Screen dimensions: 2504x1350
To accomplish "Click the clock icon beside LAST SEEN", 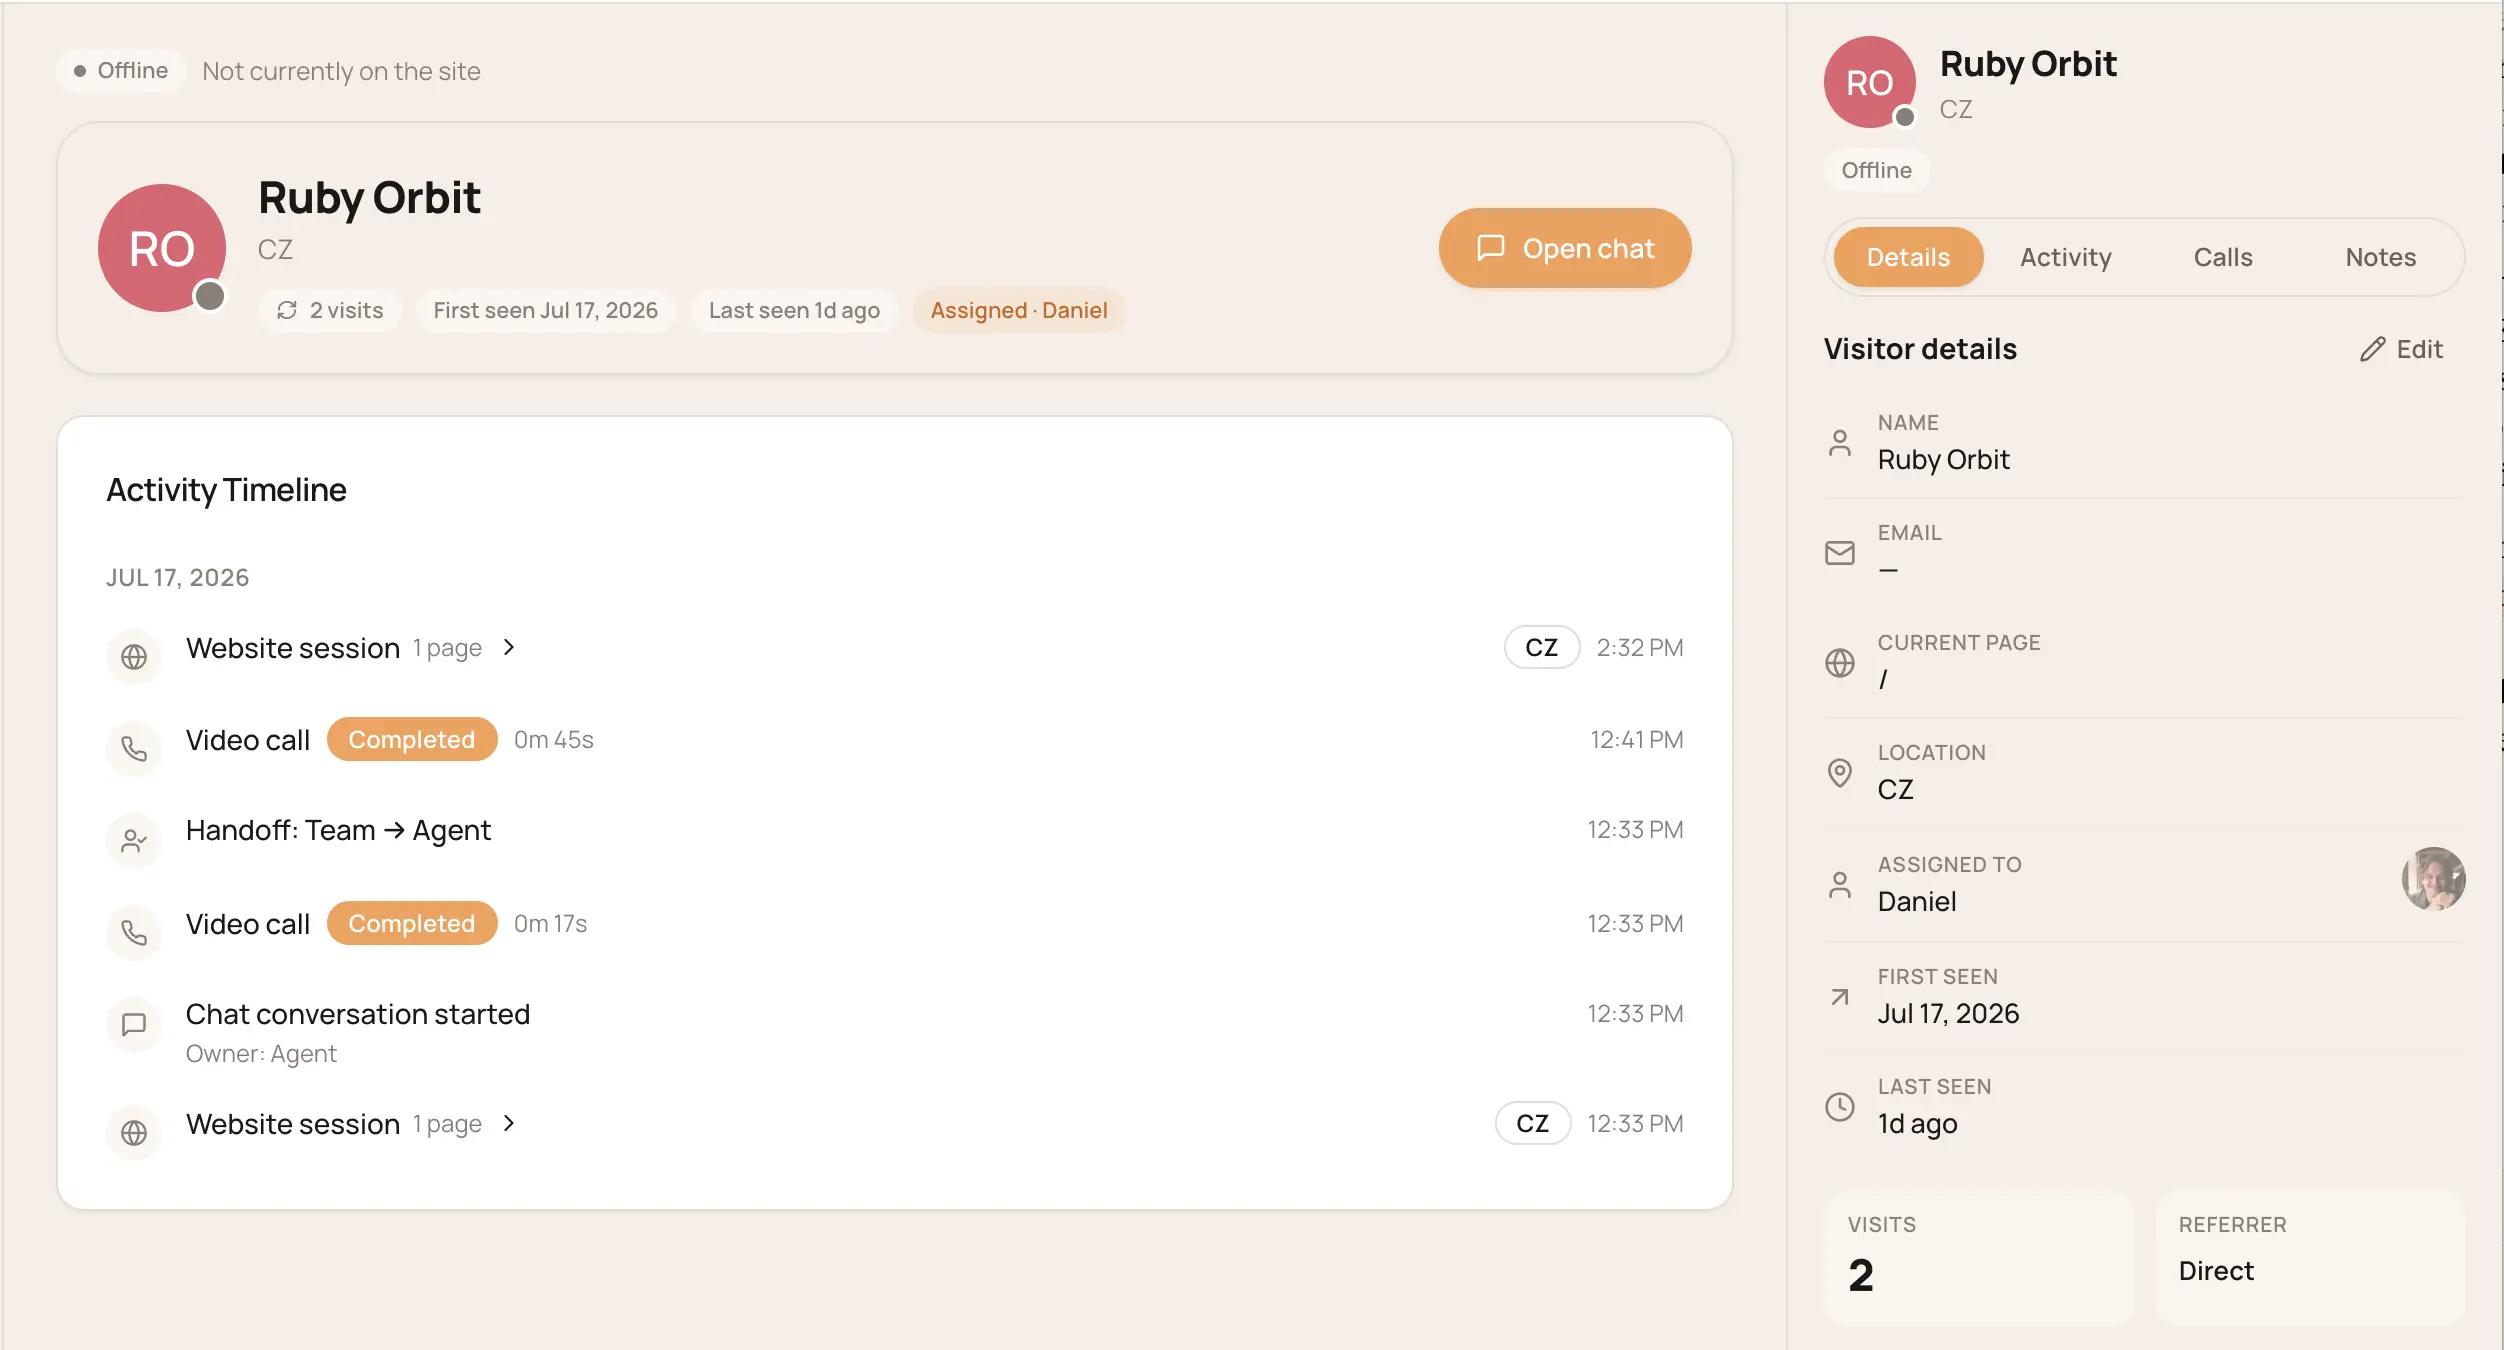I will (x=1839, y=1106).
